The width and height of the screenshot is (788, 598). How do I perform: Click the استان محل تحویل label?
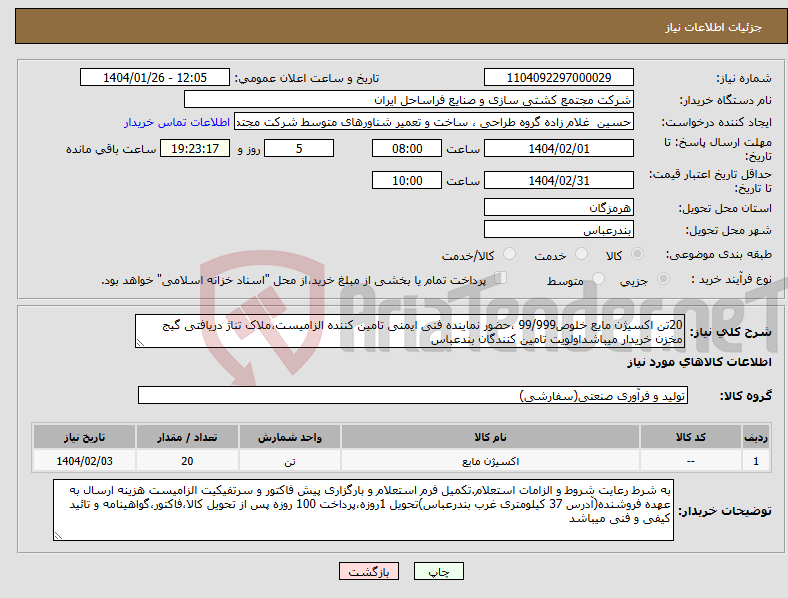point(725,208)
